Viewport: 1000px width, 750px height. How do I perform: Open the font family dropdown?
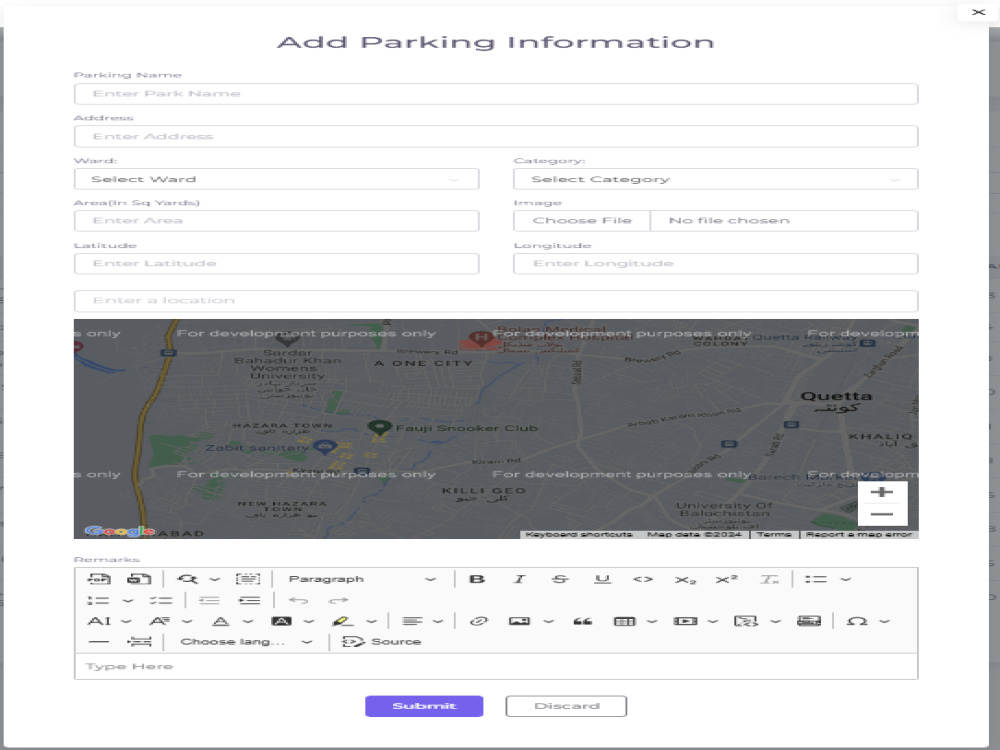click(x=170, y=621)
